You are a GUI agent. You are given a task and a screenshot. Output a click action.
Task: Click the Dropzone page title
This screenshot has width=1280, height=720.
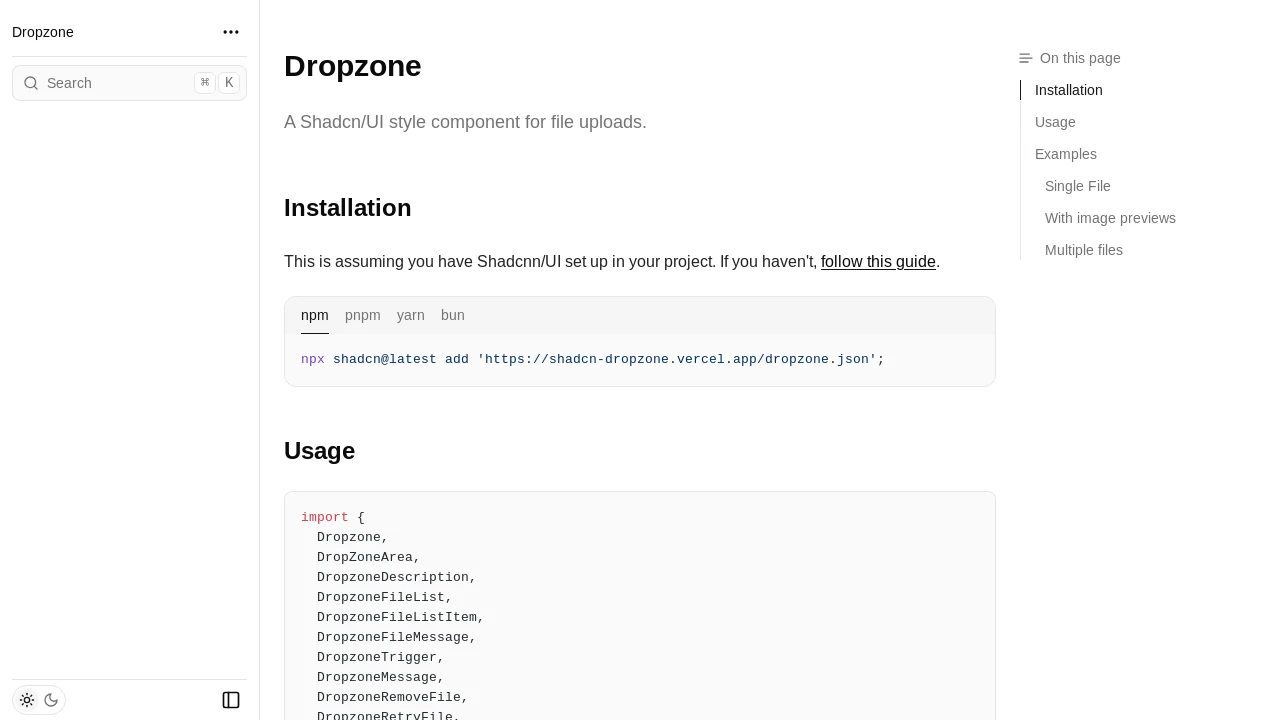353,66
